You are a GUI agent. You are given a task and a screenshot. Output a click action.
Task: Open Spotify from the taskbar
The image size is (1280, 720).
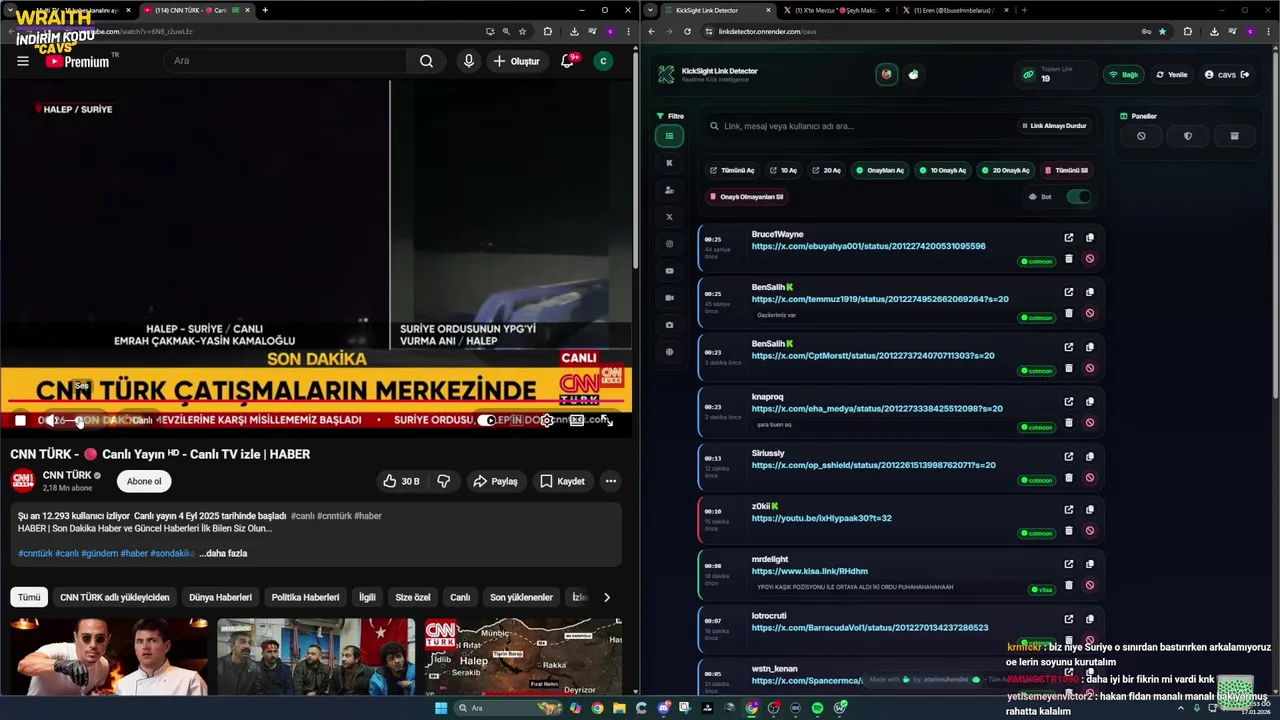tap(818, 708)
